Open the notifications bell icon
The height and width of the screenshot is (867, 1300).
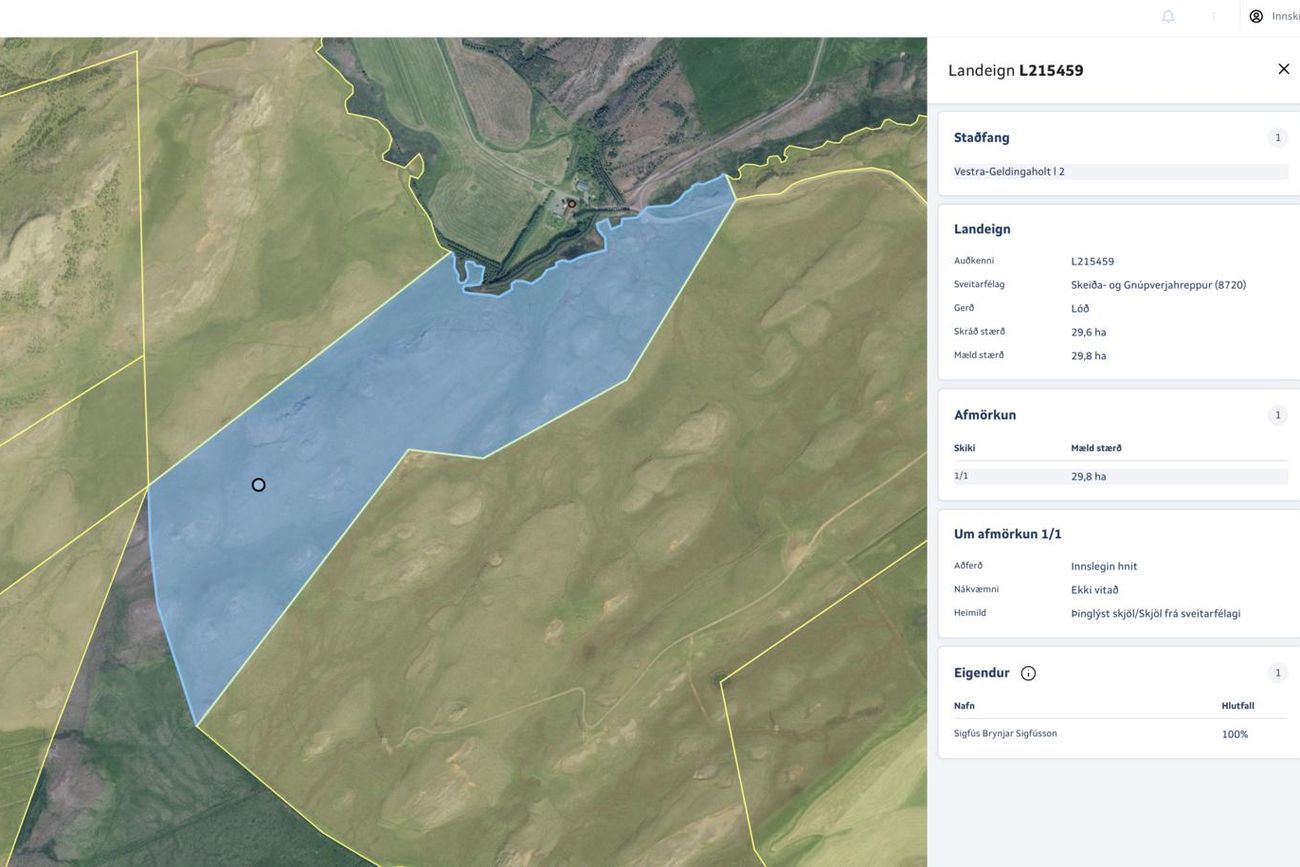(x=1167, y=16)
